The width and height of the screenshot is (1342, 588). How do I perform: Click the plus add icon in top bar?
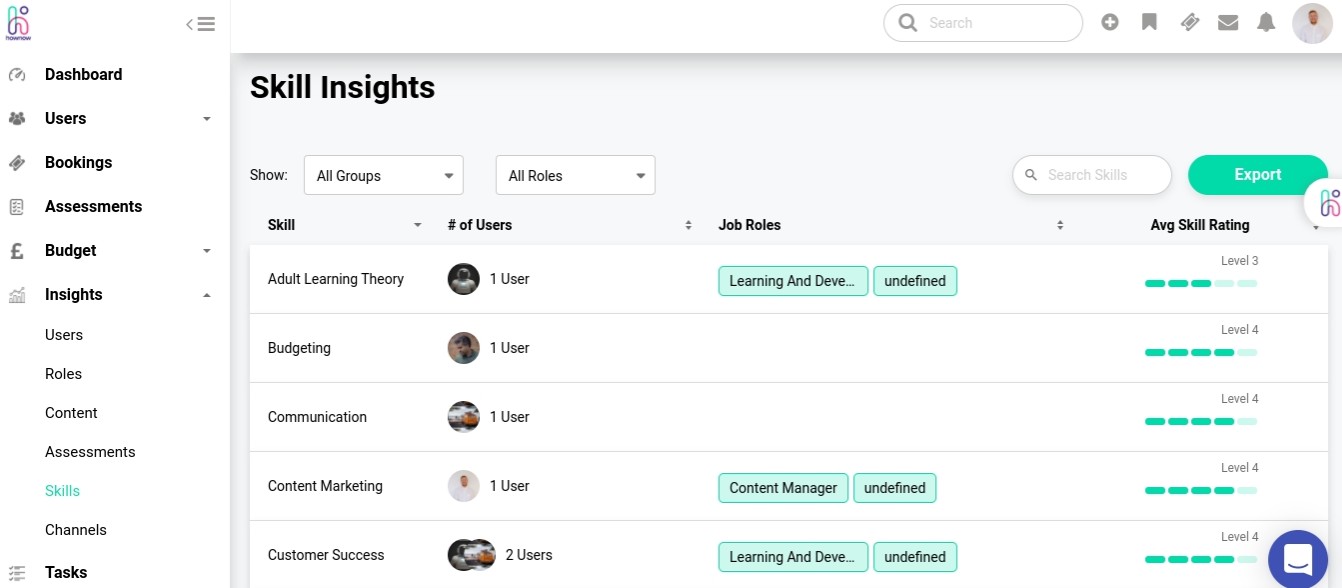click(1110, 22)
